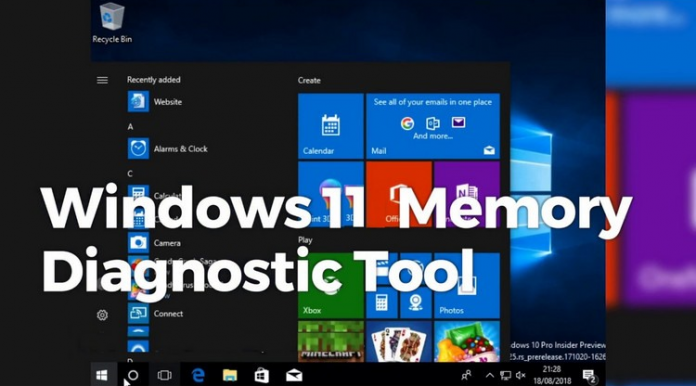
Task: Show hidden tray icons chevron
Action: [x=490, y=375]
